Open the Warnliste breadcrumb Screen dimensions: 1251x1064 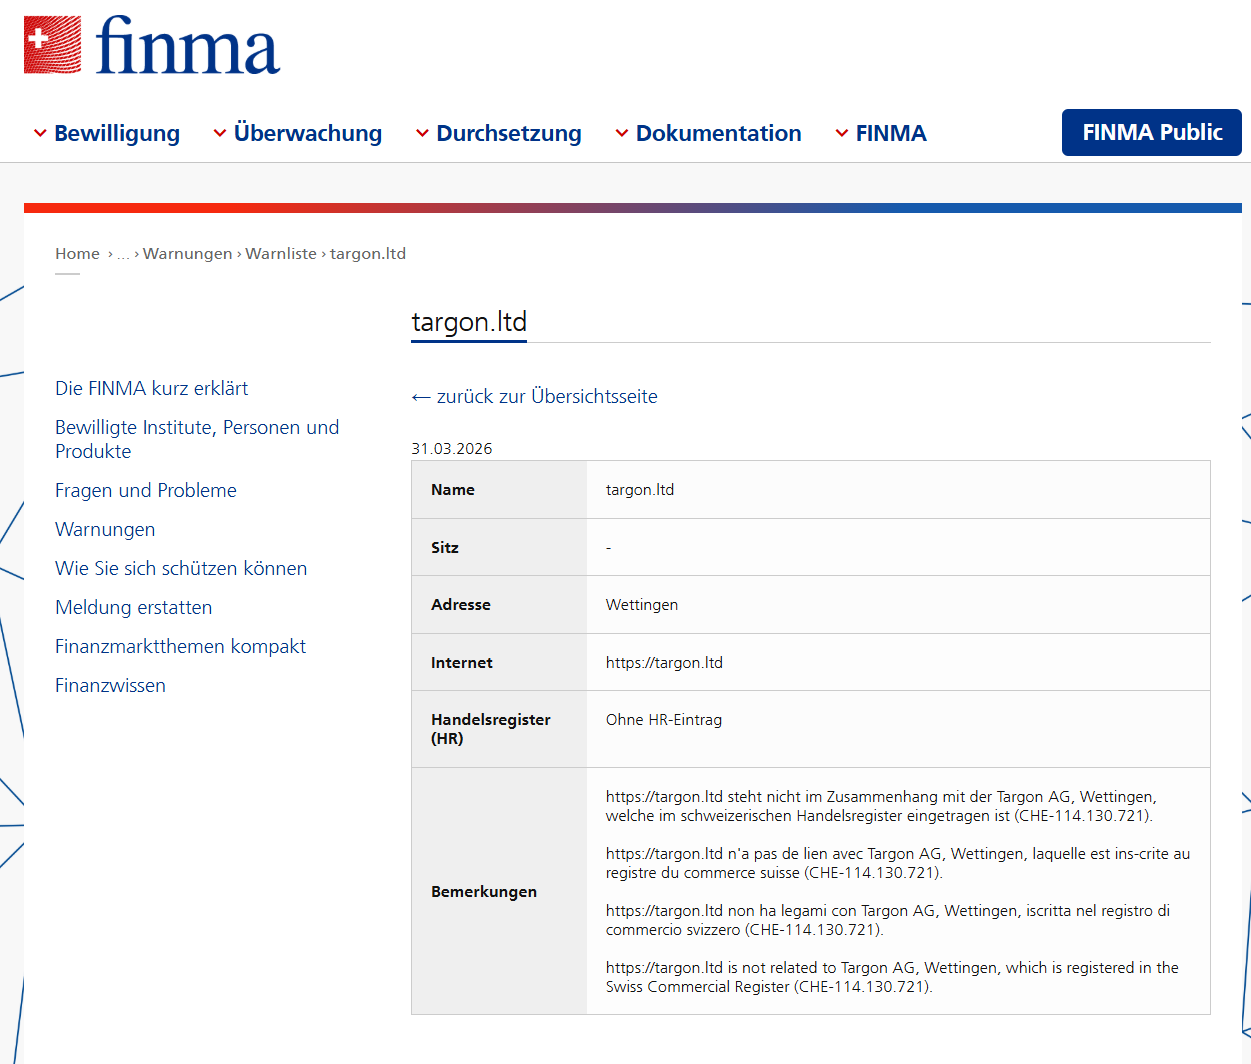pos(281,254)
